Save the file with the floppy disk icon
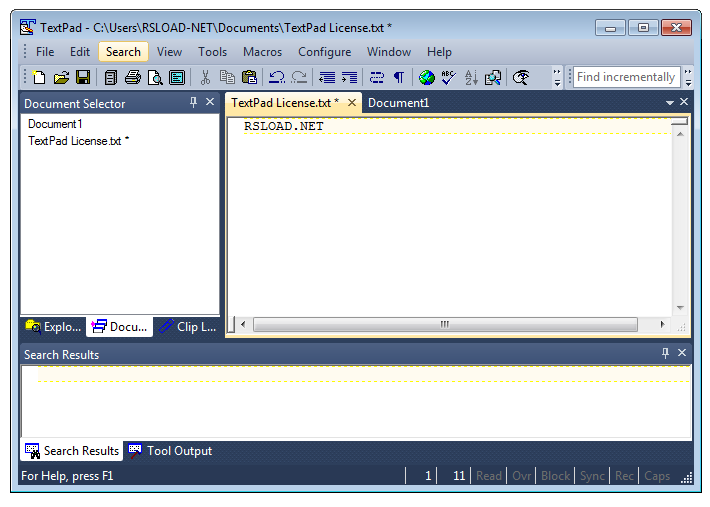Image resolution: width=710 pixels, height=507 pixels. click(x=83, y=77)
